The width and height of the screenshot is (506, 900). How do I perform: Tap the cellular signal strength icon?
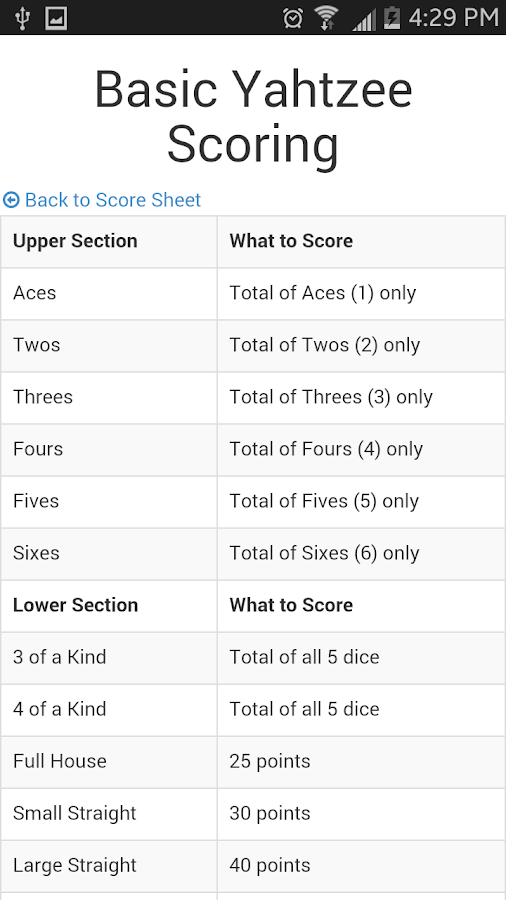(x=364, y=19)
